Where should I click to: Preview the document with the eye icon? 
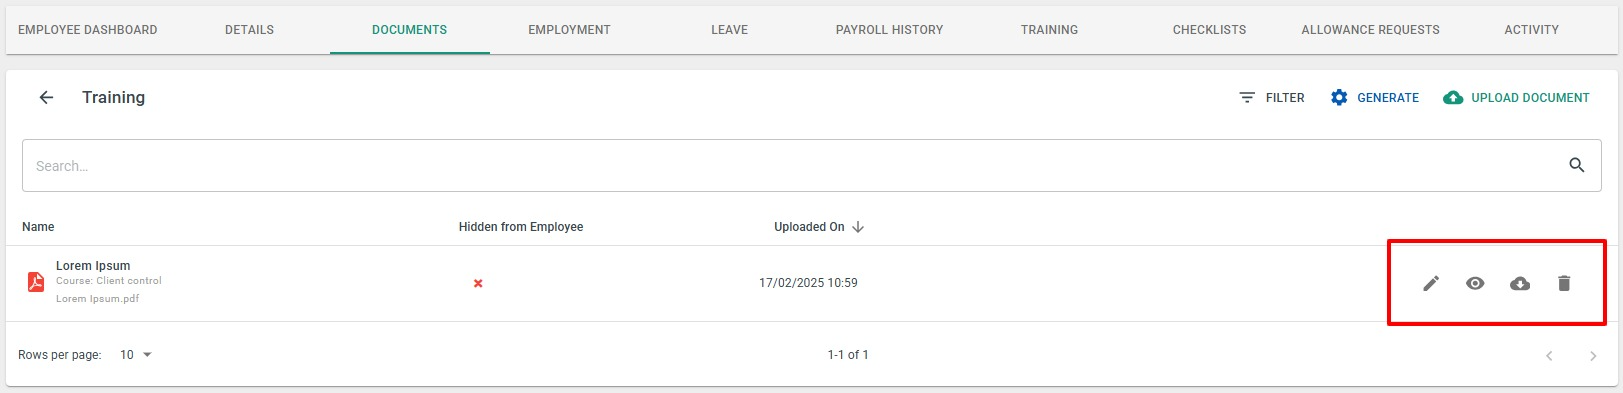(x=1475, y=283)
